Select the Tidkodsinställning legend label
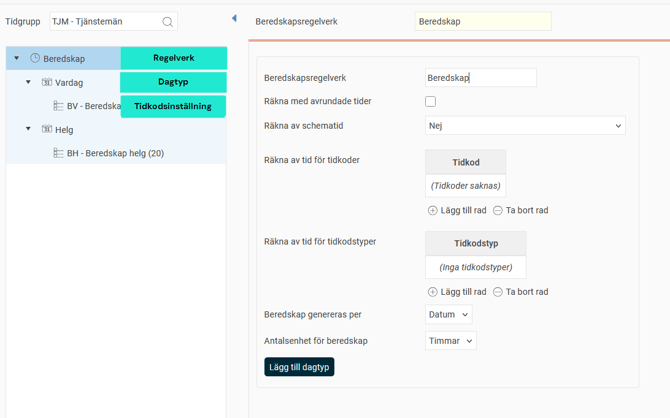Image resolution: width=670 pixels, height=418 pixels. coord(173,106)
